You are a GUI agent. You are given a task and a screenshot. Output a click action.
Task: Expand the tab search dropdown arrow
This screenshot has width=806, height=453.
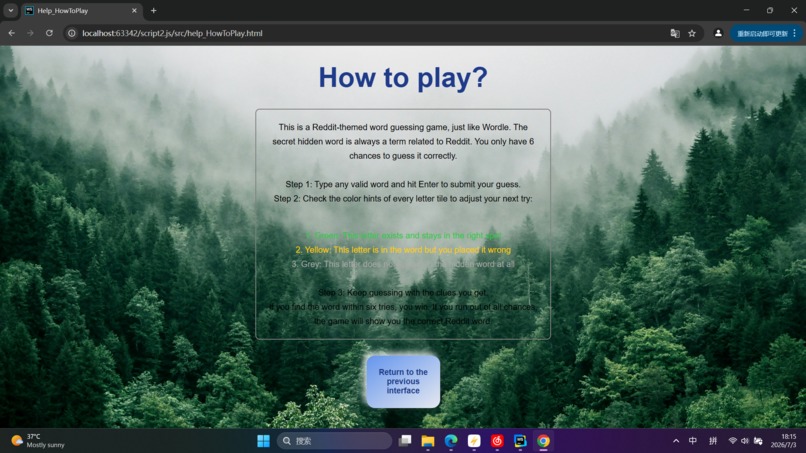[10, 10]
